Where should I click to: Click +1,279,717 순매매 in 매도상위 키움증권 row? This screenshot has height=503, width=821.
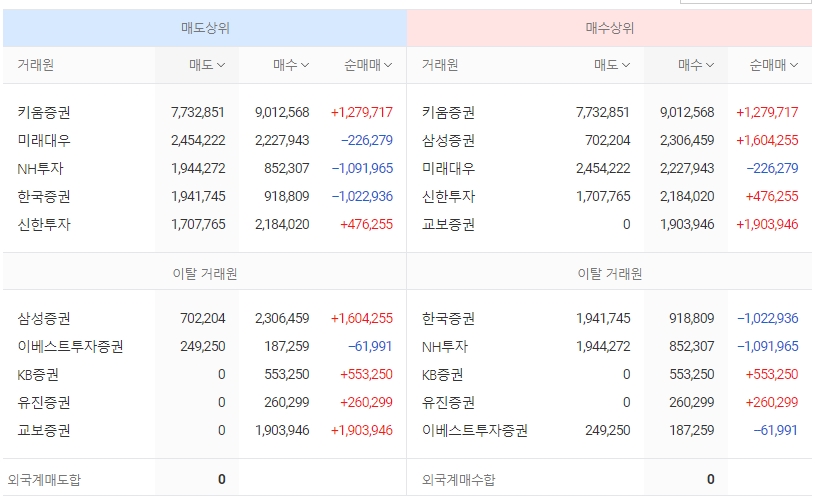click(x=362, y=113)
